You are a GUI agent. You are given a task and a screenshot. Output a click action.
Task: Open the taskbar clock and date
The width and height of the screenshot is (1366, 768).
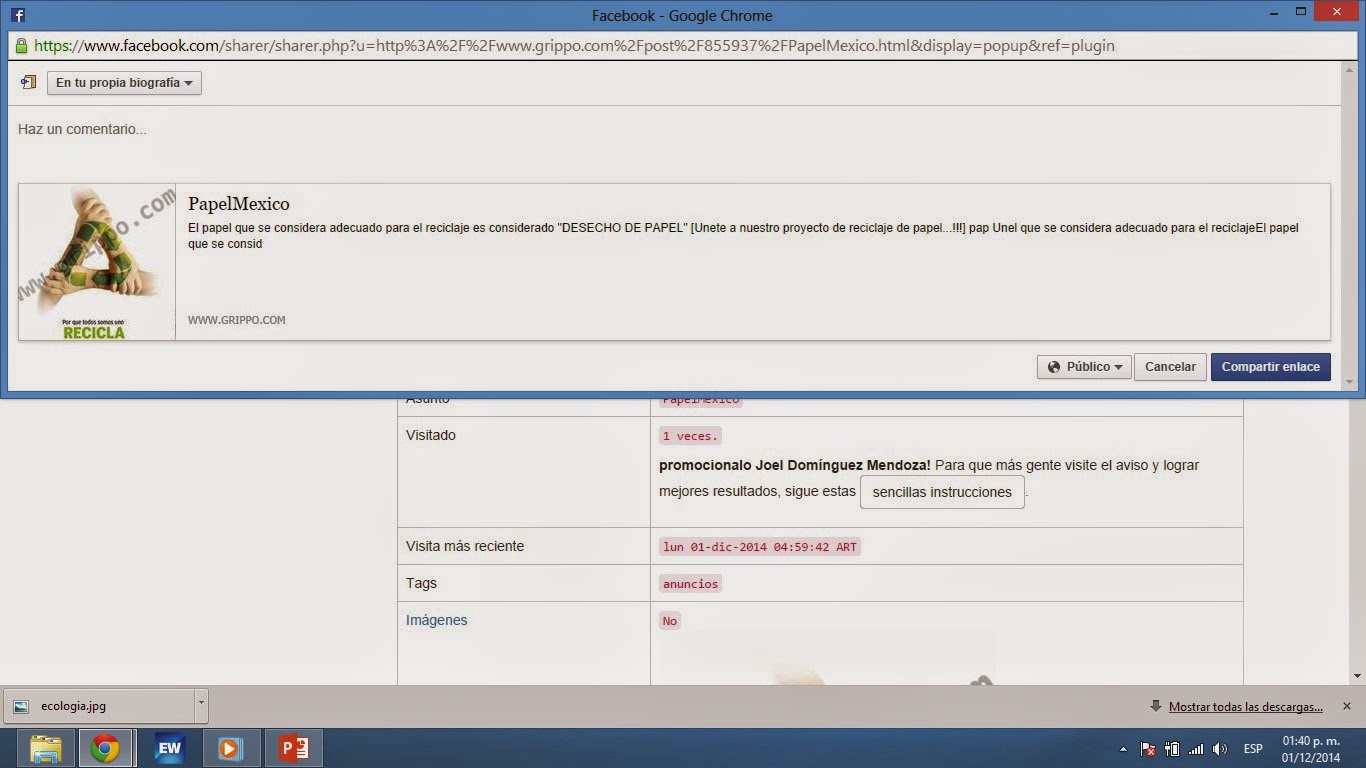coord(1310,749)
